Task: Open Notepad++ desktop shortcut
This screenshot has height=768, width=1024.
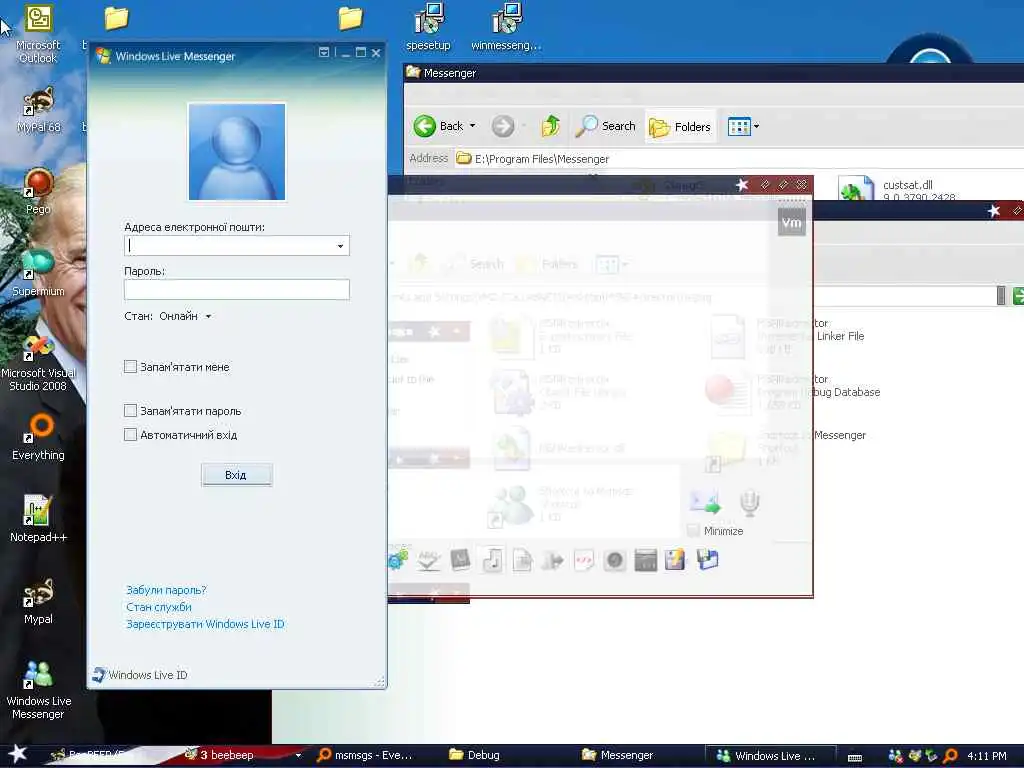Action: (38, 519)
